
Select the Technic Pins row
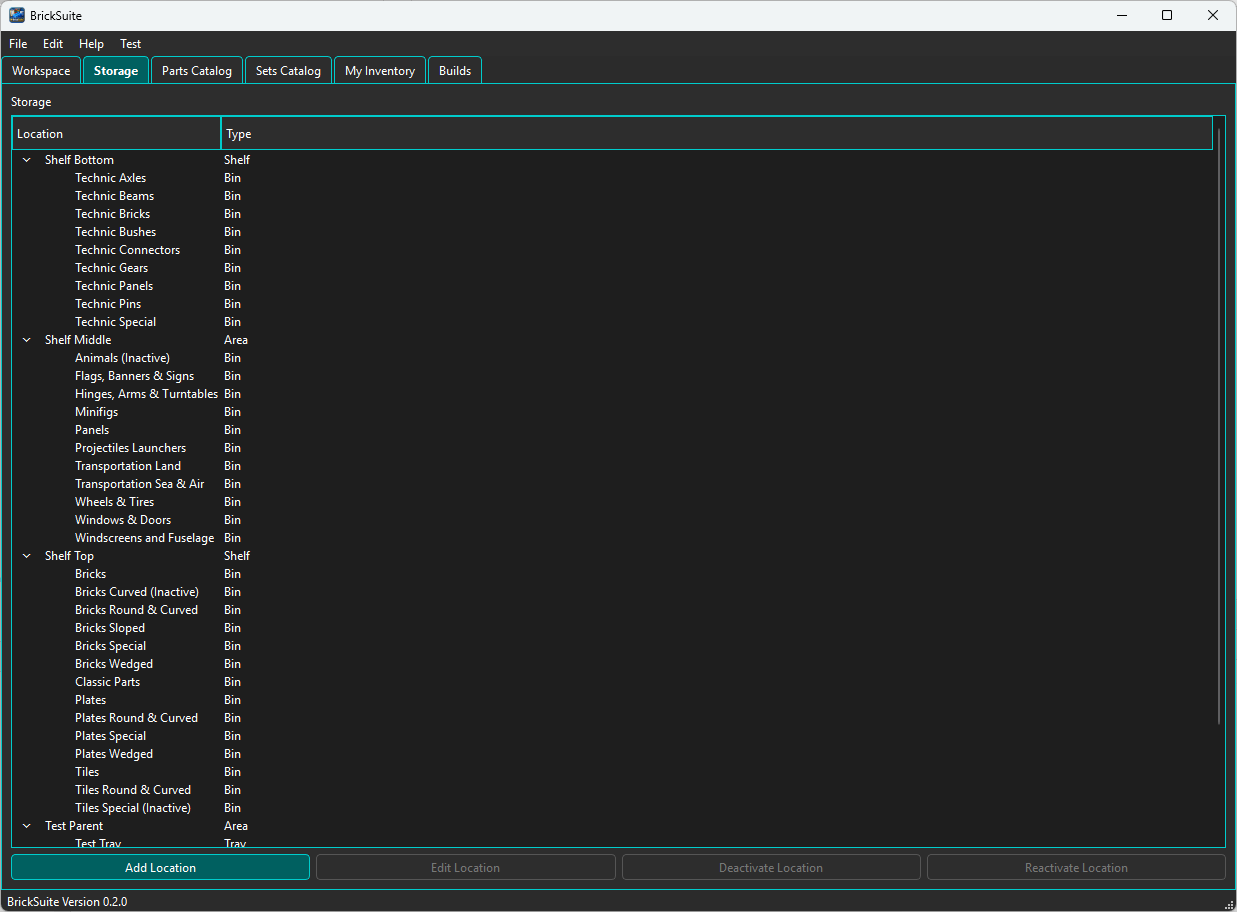(x=613, y=304)
